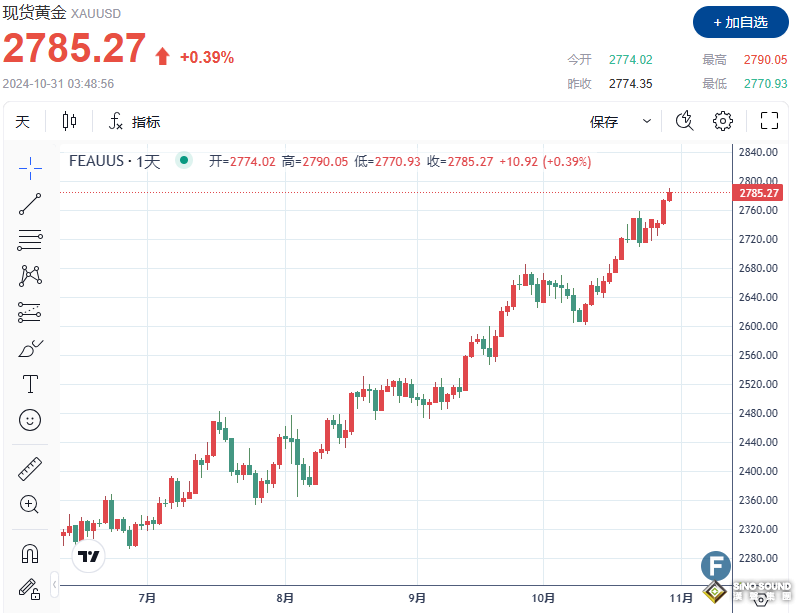Screen dimensions: 801x613
Task: Activate the zoom-in magnifier tool
Action: tap(29, 505)
